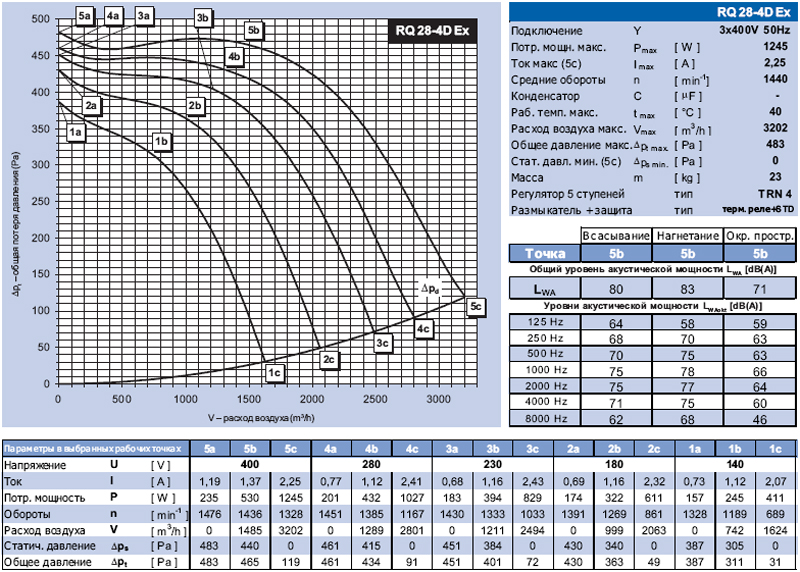Image resolution: width=800 pixels, height=572 pixels.
Task: Select the LWA row label in acoustic table
Action: coord(545,288)
